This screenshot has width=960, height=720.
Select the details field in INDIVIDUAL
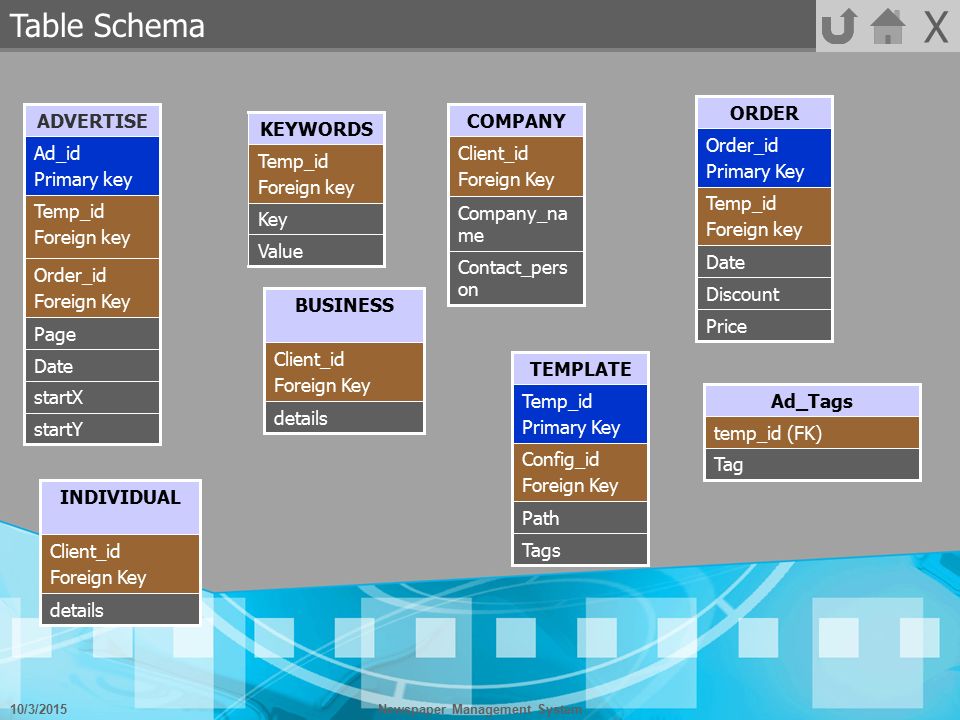(120, 609)
